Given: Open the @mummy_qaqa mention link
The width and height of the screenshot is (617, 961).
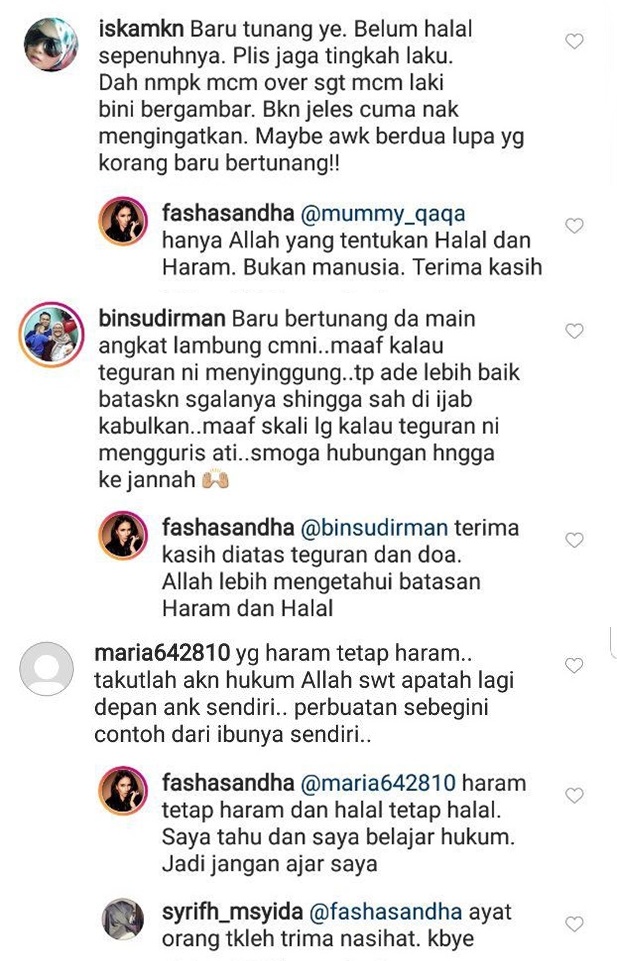Looking at the screenshot, I should (x=382, y=214).
